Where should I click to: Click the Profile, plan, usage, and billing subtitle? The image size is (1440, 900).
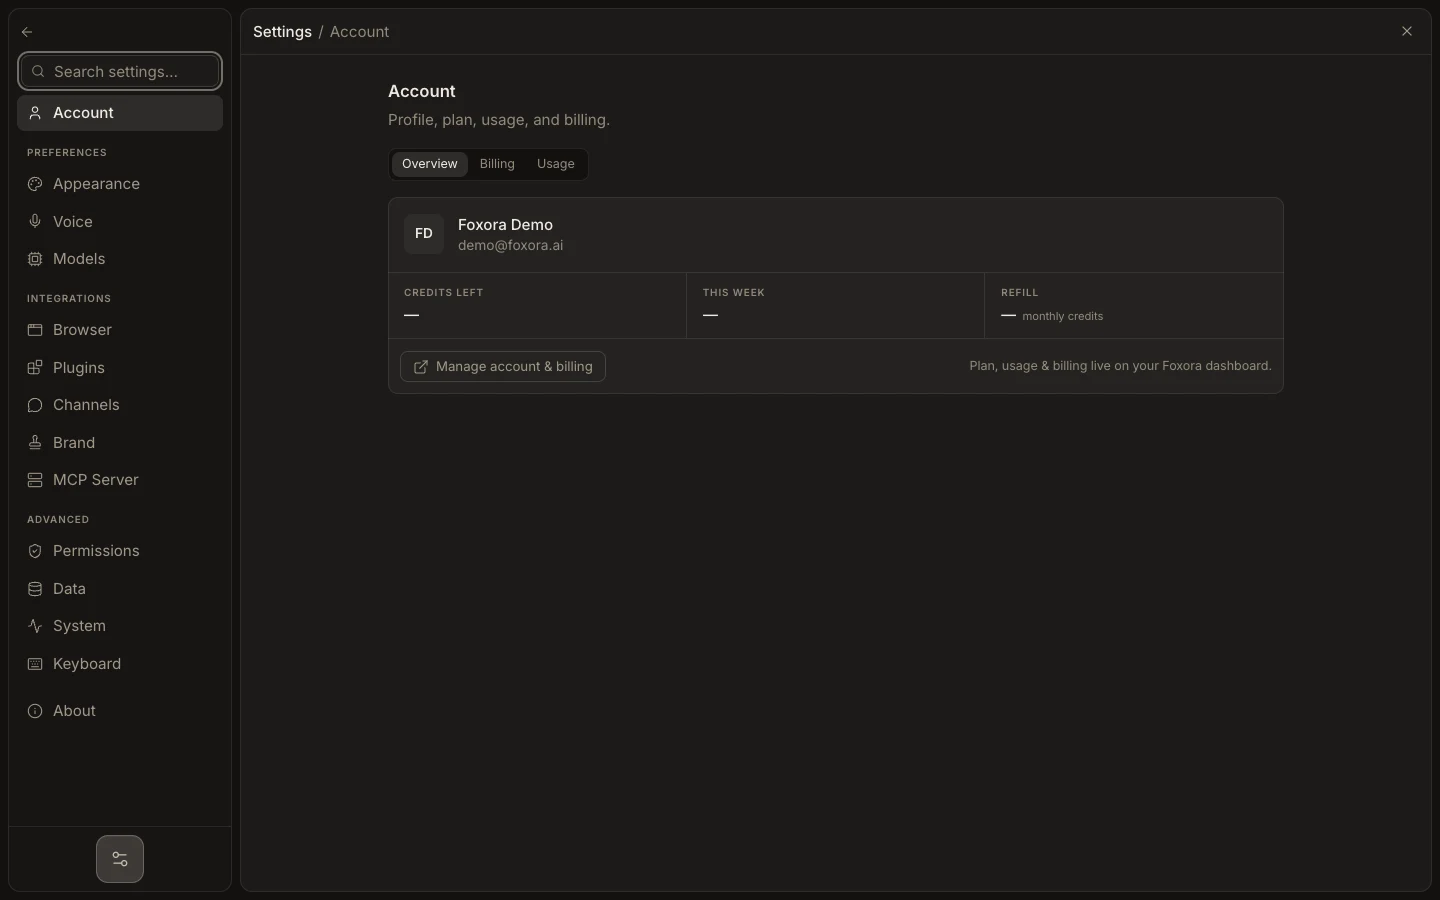tap(498, 120)
